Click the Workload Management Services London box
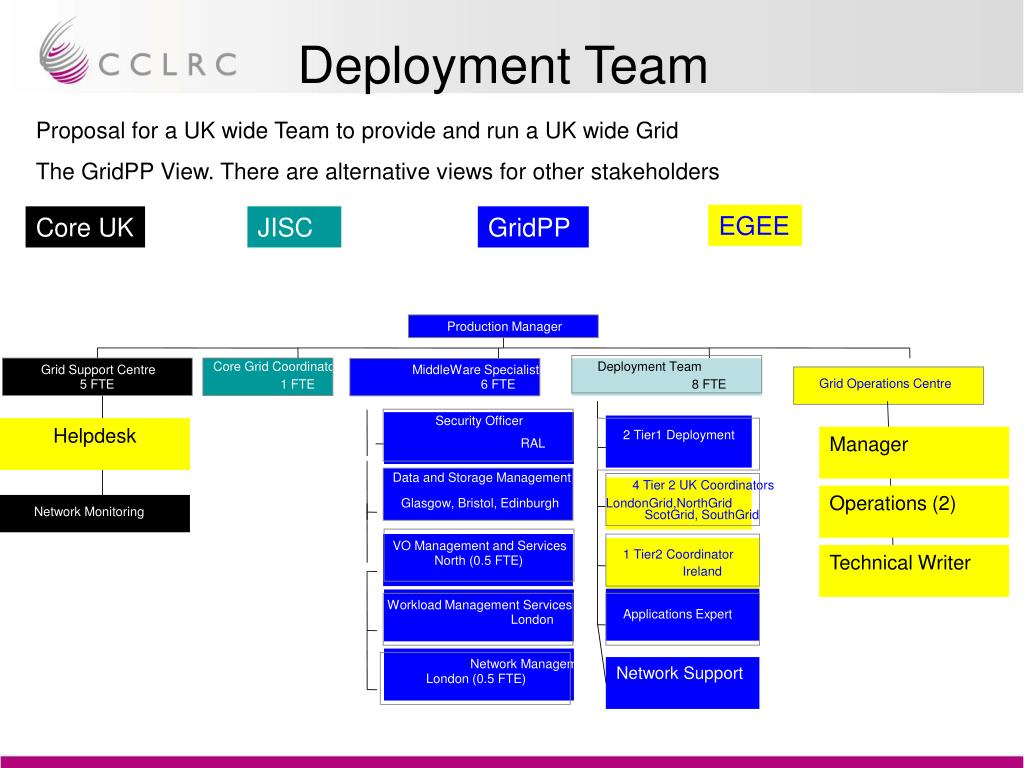Image resolution: width=1024 pixels, height=768 pixels. pyautogui.click(x=478, y=616)
